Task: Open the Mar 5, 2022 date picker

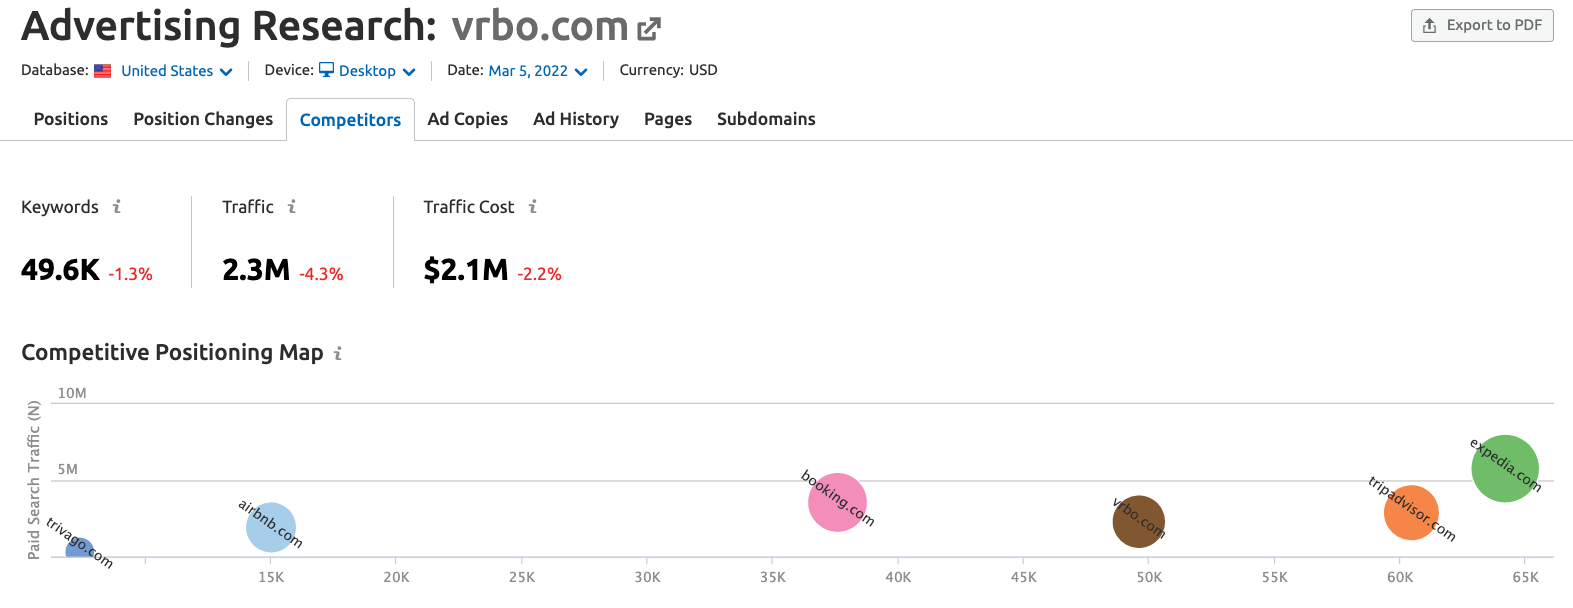Action: (x=538, y=71)
